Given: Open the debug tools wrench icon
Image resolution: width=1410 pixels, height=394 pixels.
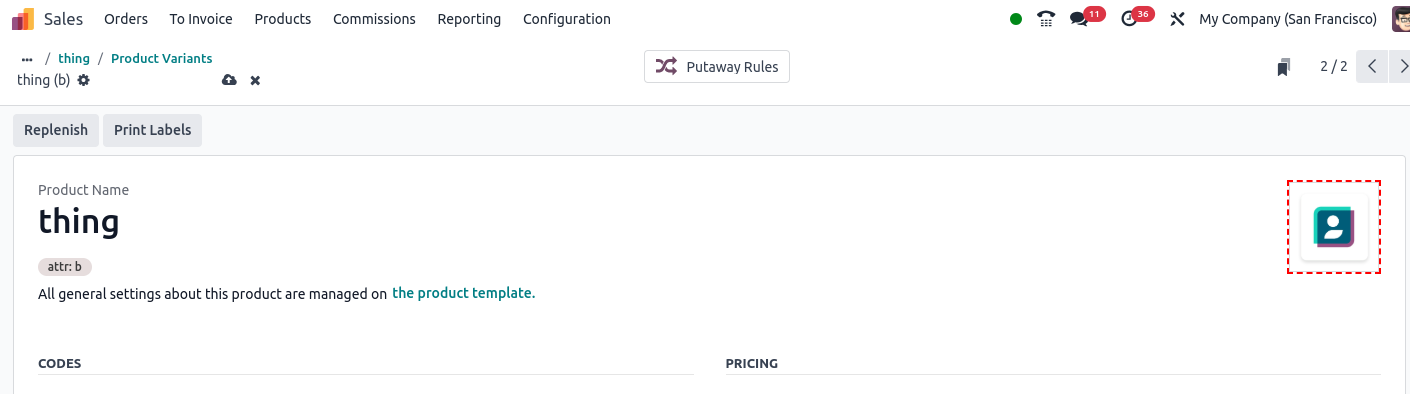Looking at the screenshot, I should (1177, 19).
